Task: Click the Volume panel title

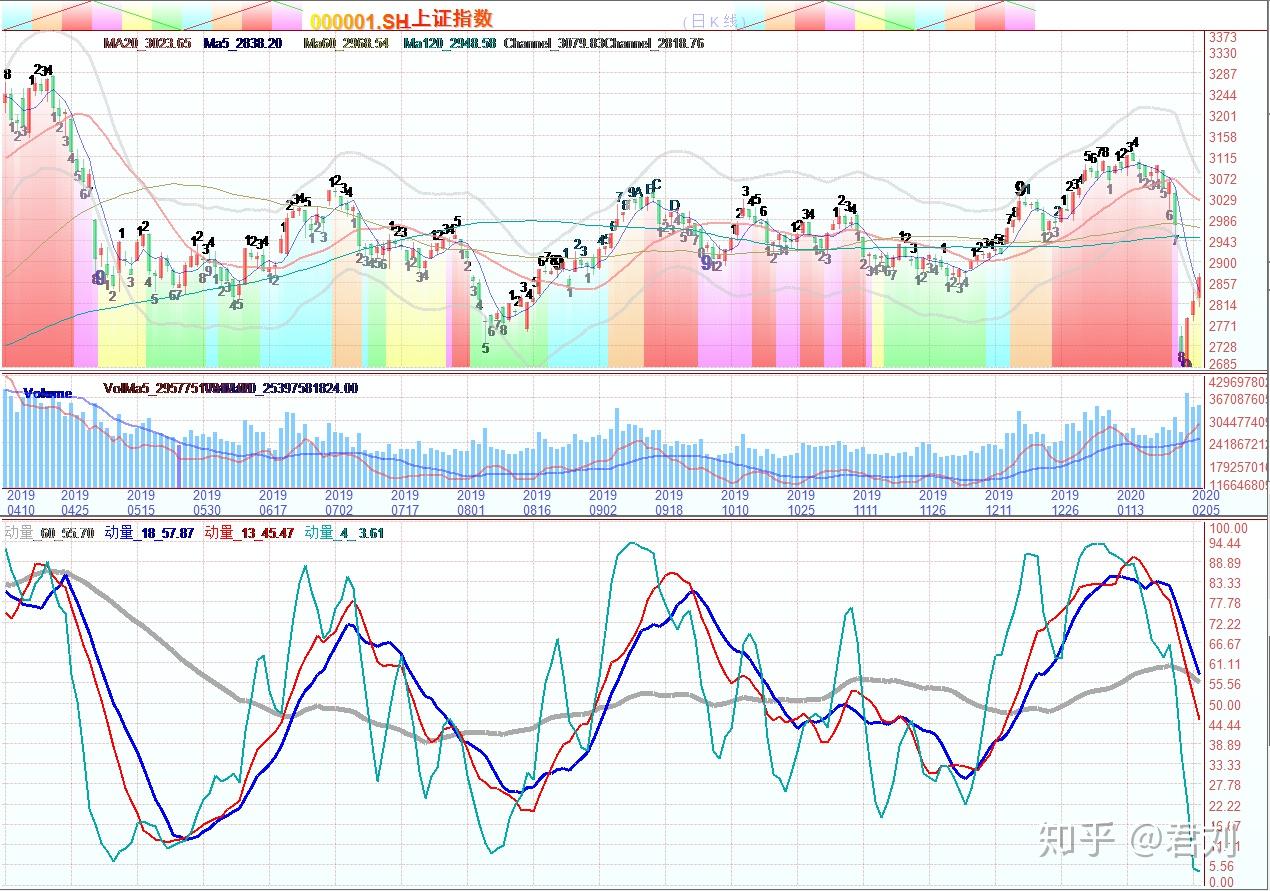Action: 47,393
